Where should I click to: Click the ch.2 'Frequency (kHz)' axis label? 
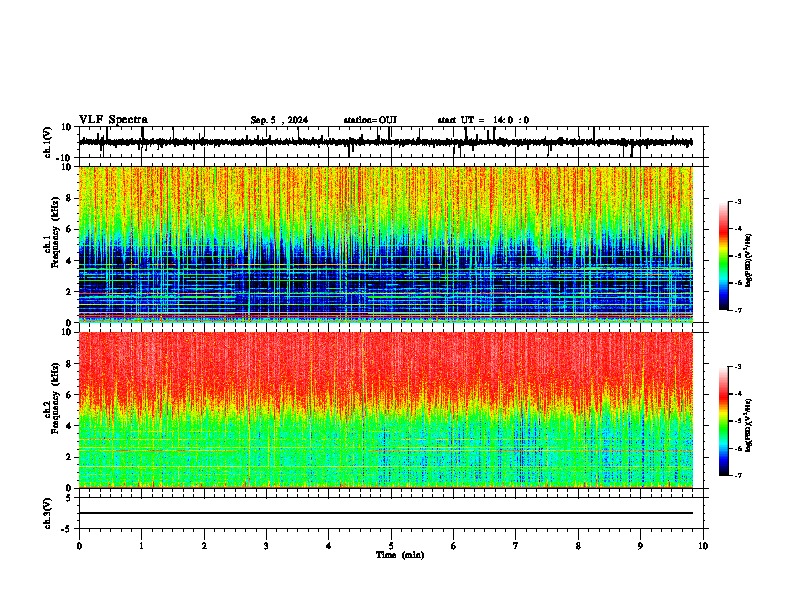[x=55, y=398]
